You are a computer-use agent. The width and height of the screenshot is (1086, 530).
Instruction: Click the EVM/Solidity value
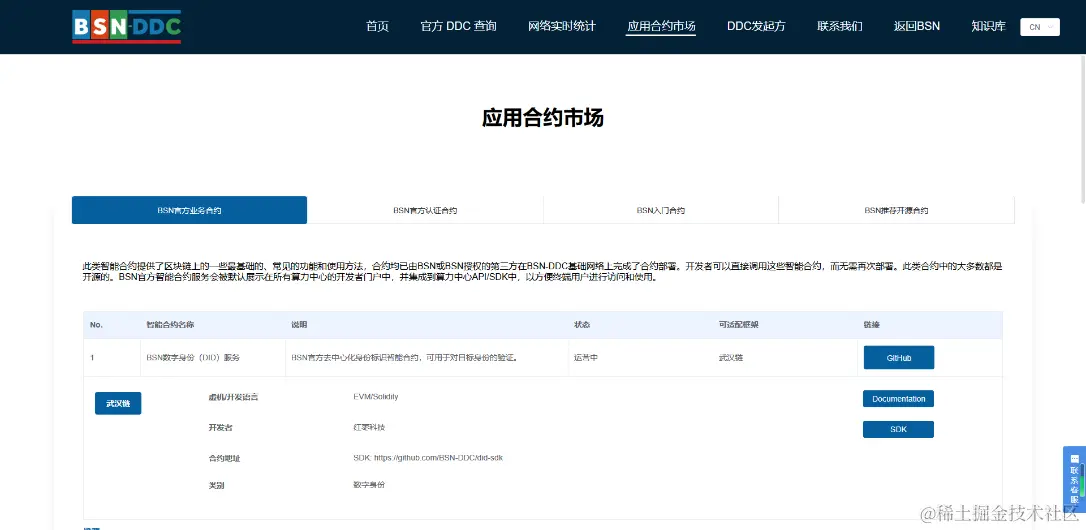click(375, 397)
